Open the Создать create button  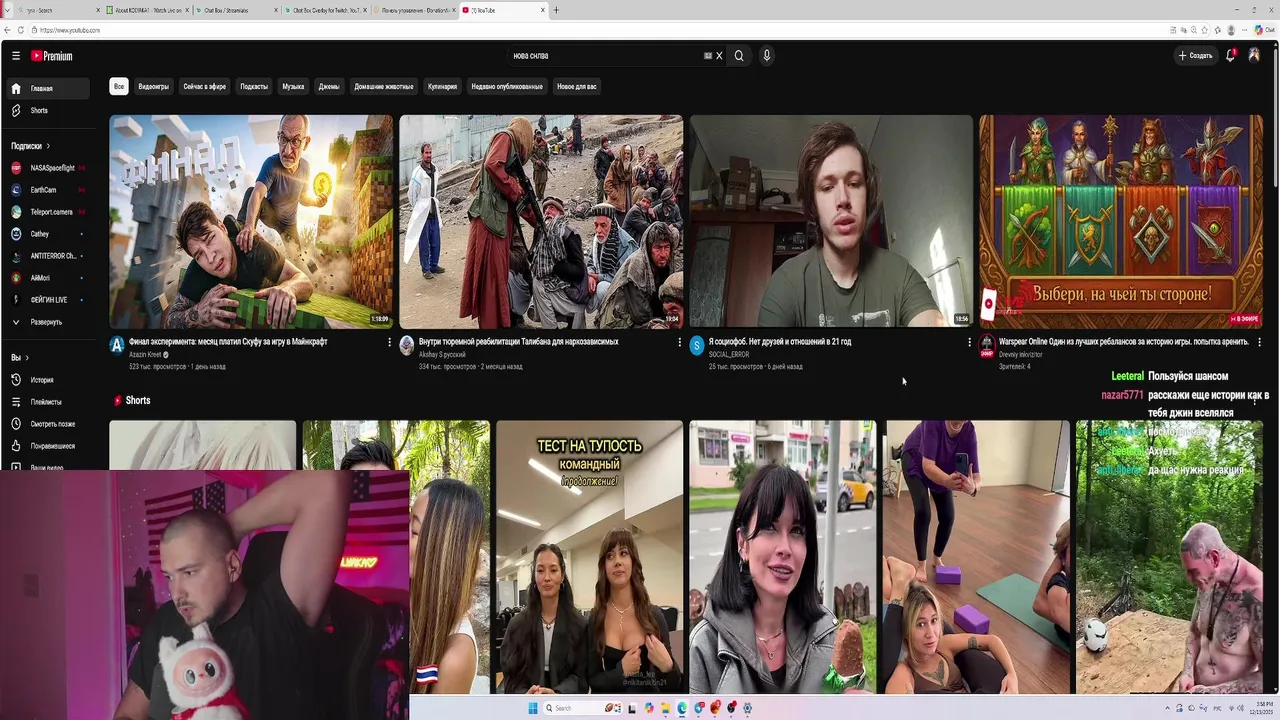[1195, 56]
